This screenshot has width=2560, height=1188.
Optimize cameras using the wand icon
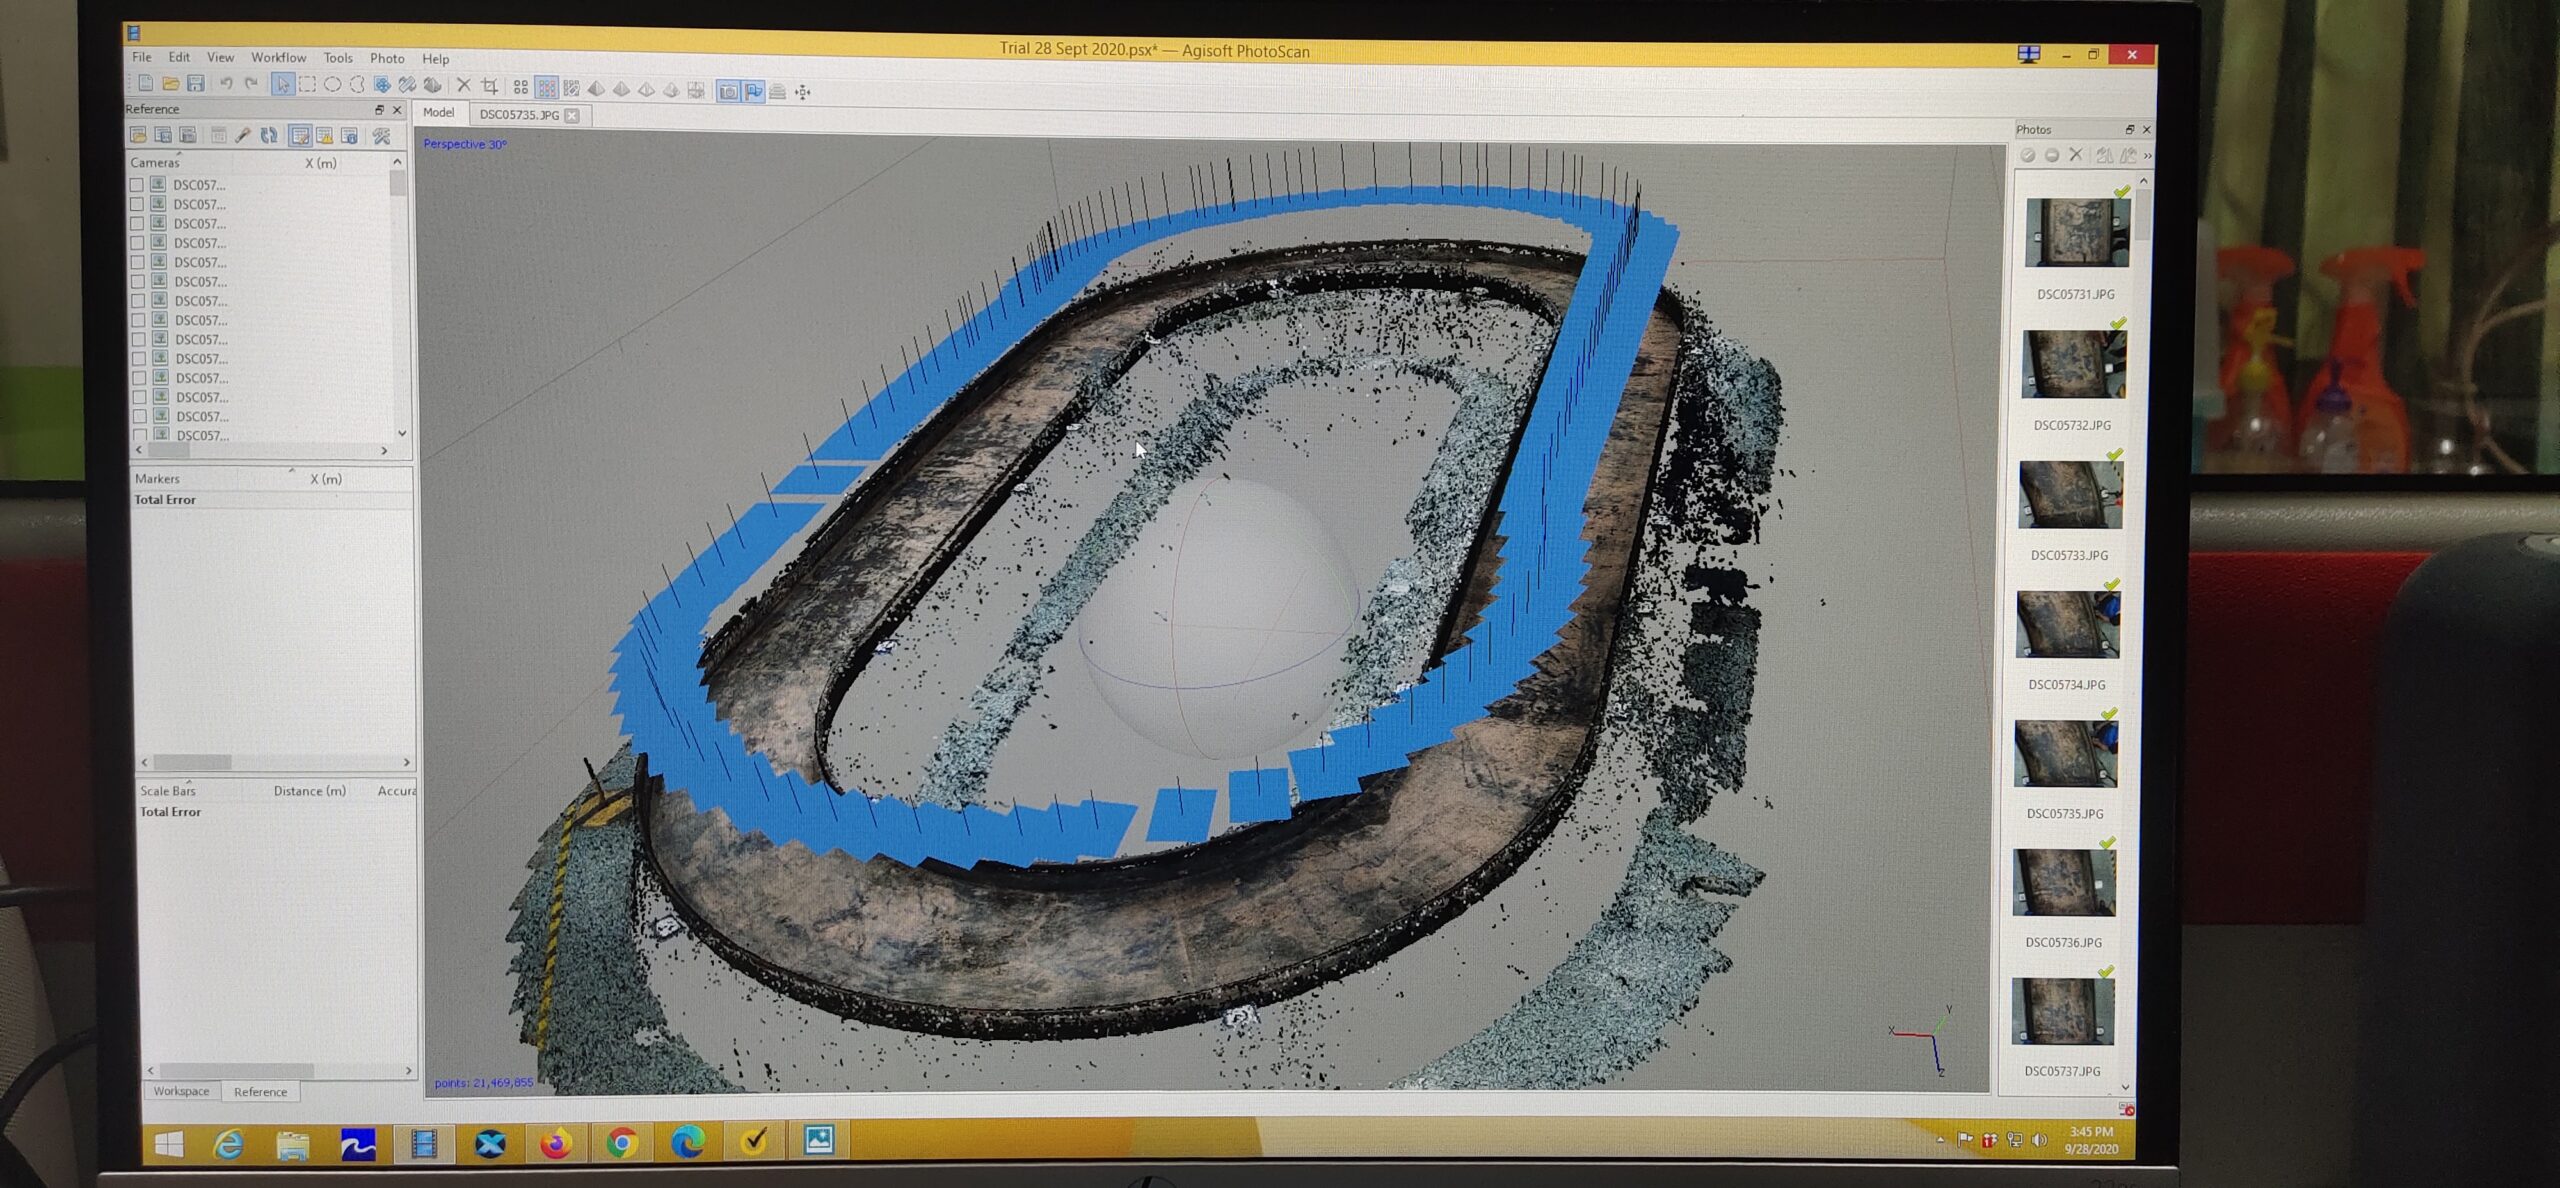pyautogui.click(x=243, y=135)
